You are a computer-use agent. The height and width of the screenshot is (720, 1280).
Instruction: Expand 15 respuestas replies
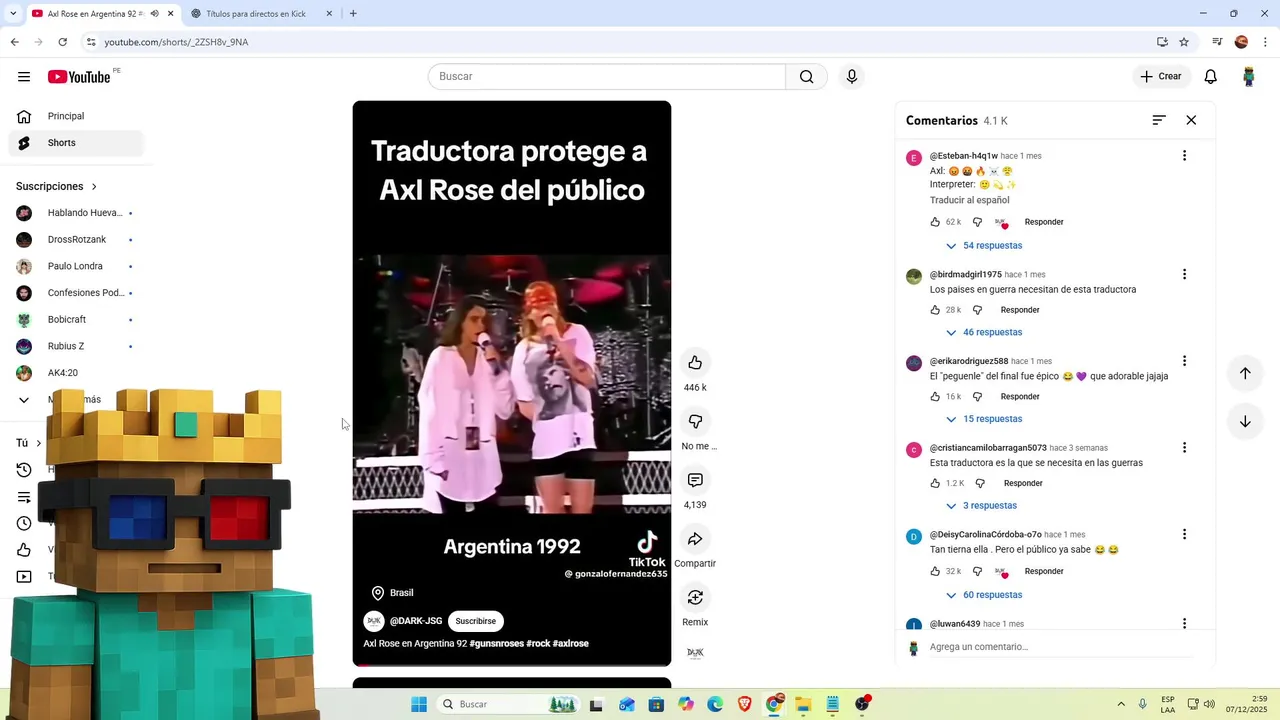coord(983,419)
